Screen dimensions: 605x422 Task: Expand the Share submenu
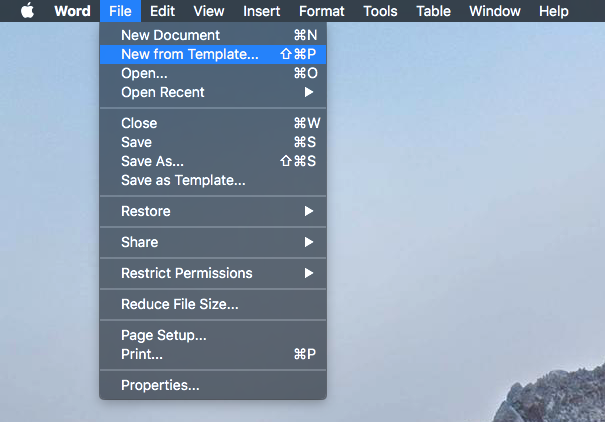[x=139, y=242]
